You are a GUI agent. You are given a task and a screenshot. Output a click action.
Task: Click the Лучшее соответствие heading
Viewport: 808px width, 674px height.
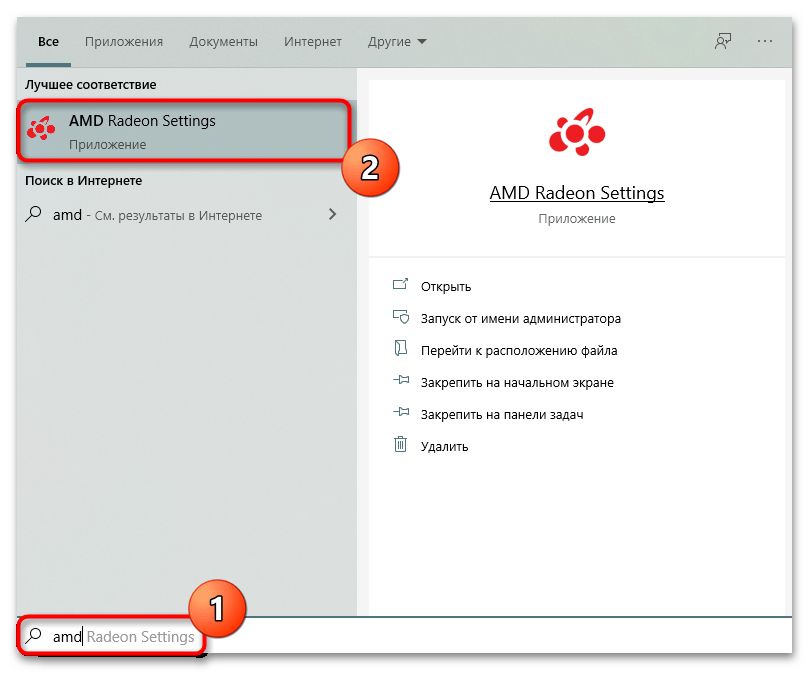pyautogui.click(x=90, y=85)
